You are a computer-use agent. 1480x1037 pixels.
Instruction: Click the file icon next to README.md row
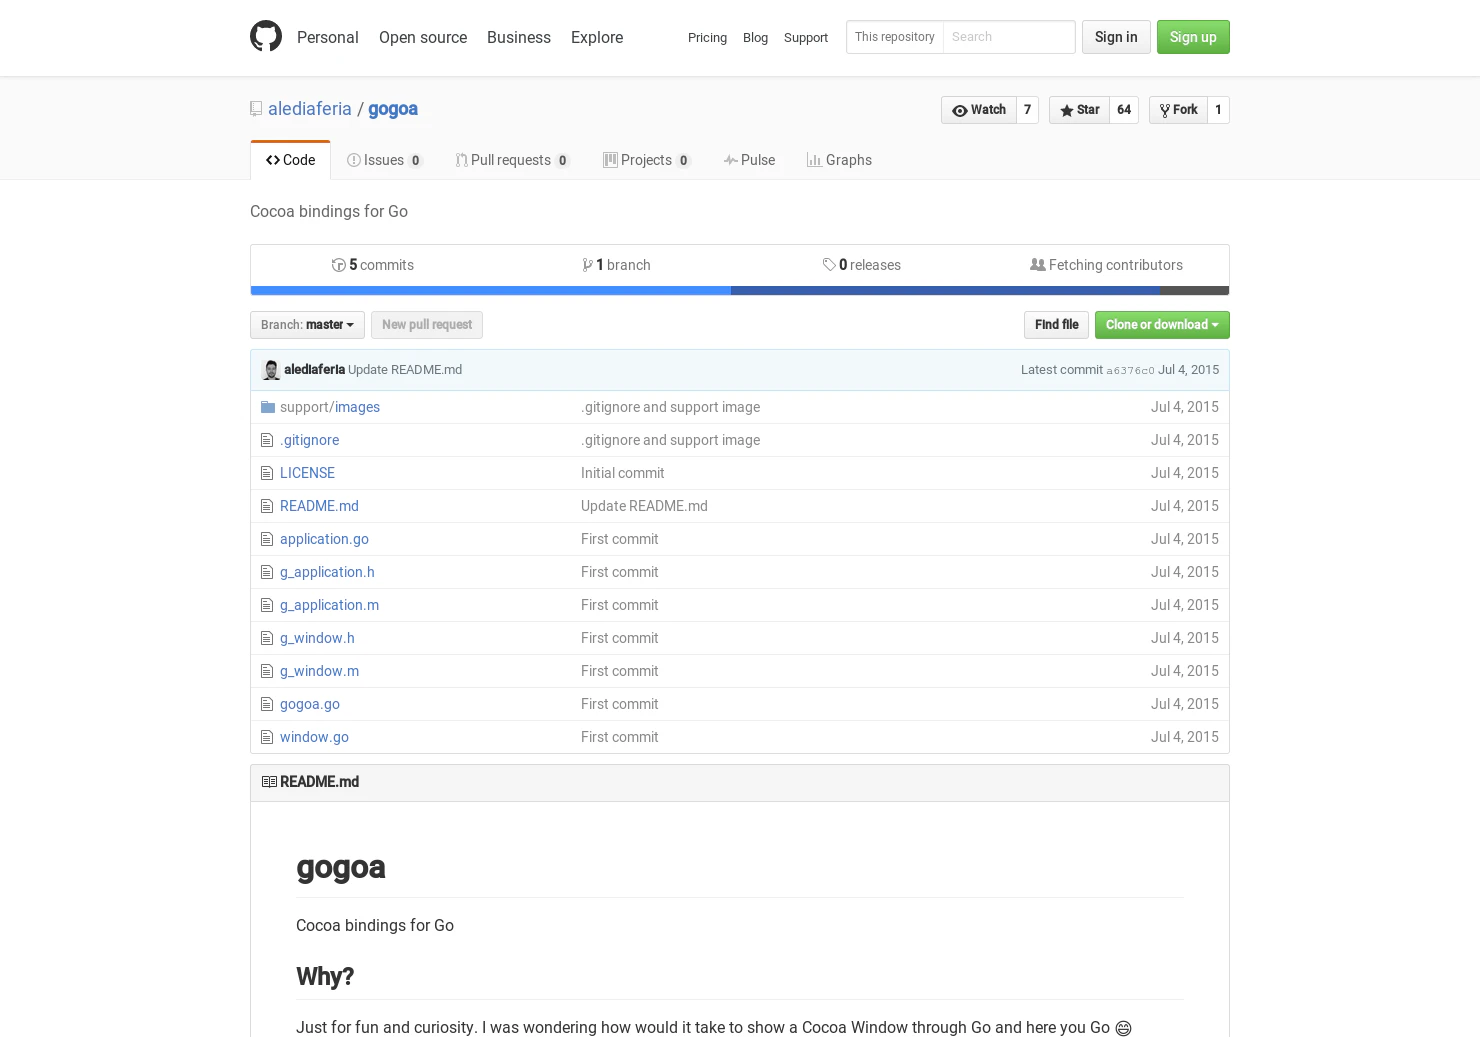(267, 506)
